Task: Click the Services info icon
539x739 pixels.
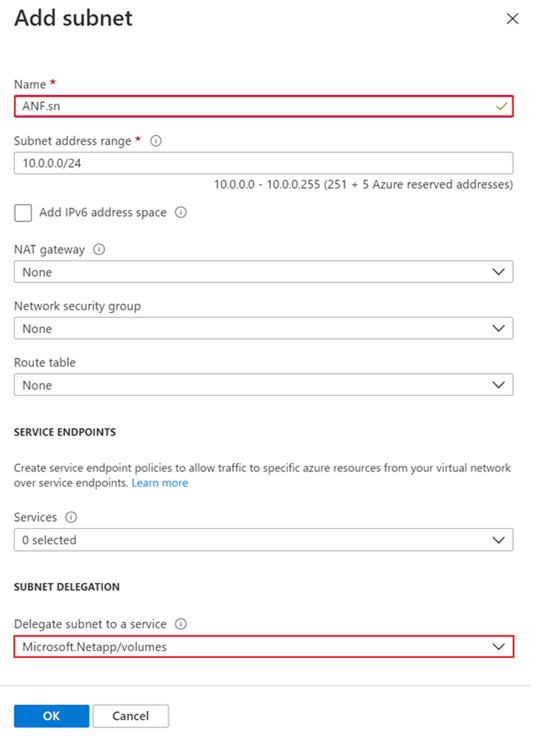Action: 71,517
